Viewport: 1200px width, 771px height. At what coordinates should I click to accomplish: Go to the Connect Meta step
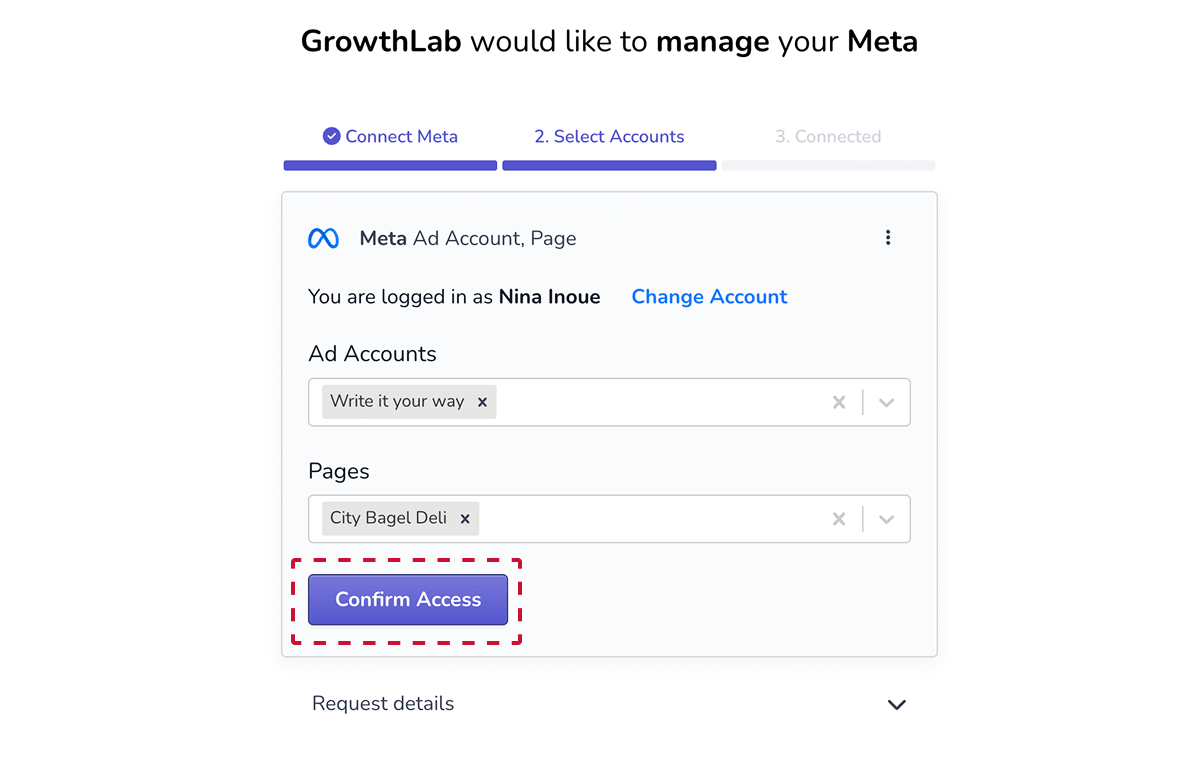(x=401, y=137)
